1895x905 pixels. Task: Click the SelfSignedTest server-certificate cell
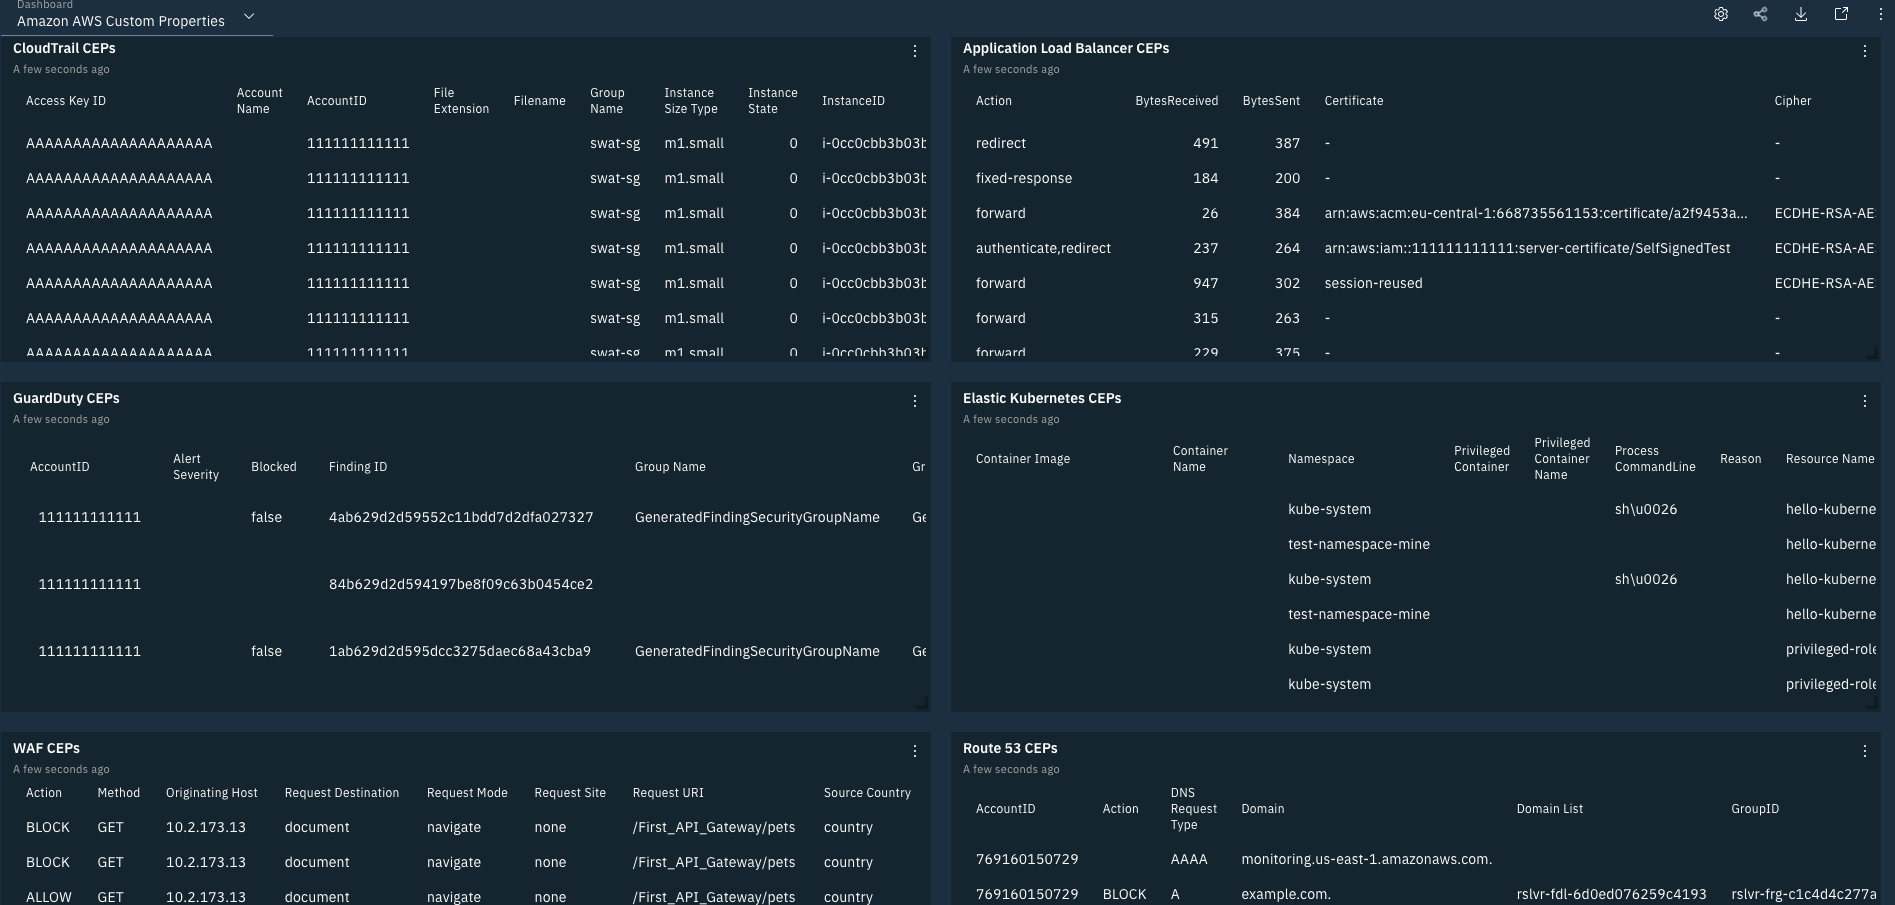coord(1527,248)
